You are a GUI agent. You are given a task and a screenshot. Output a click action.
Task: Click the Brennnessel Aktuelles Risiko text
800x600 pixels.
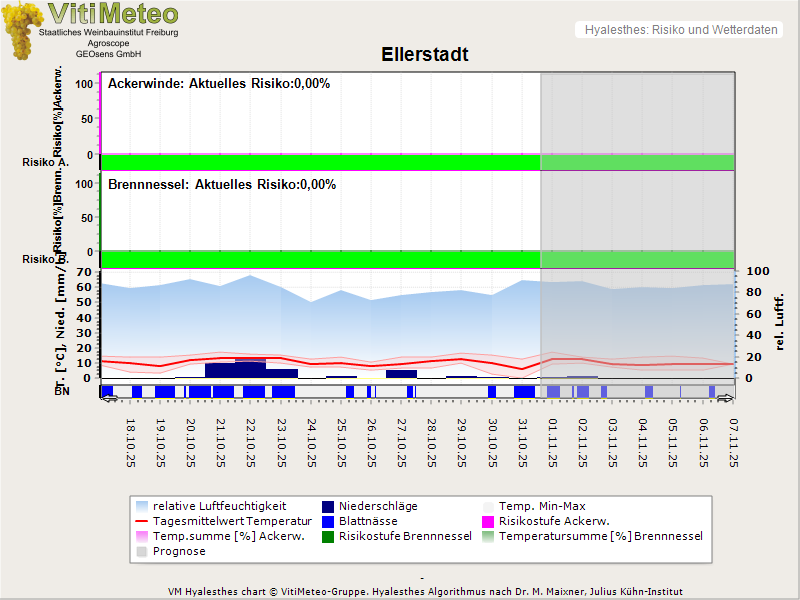coord(222,185)
